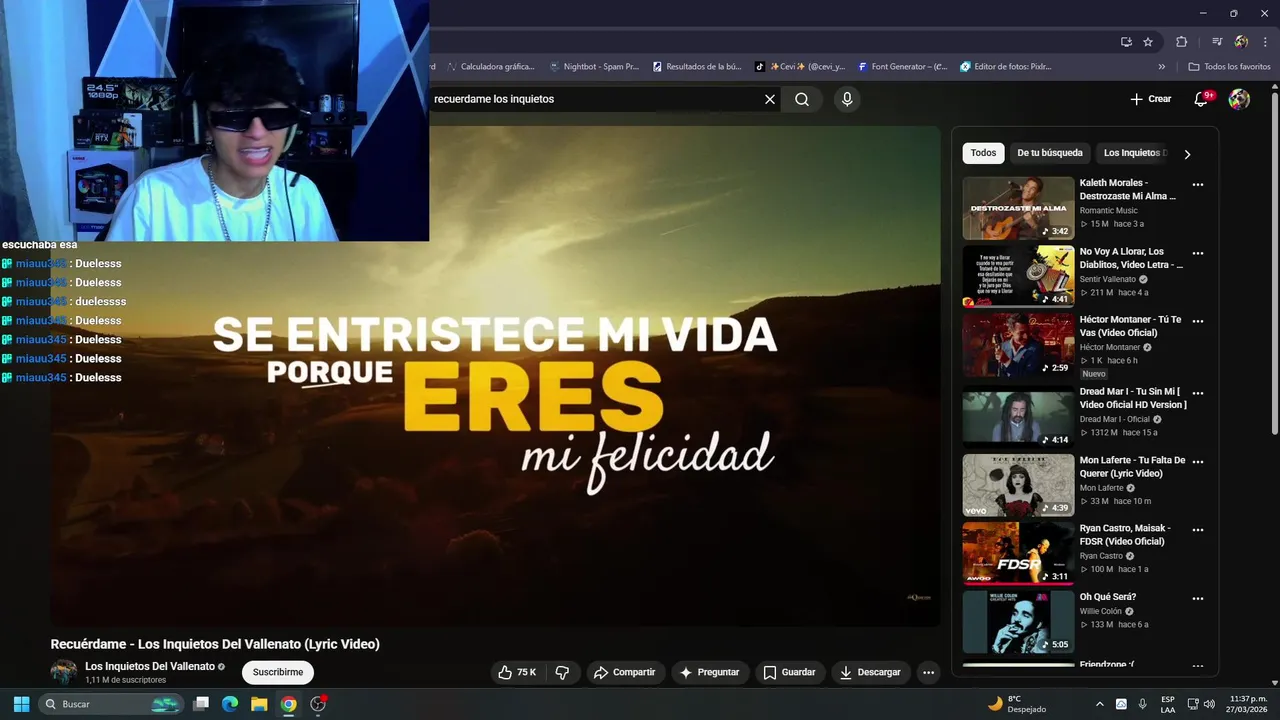This screenshot has height=720, width=1280.
Task: Open the Chrome profile avatar
Action: [1241, 42]
